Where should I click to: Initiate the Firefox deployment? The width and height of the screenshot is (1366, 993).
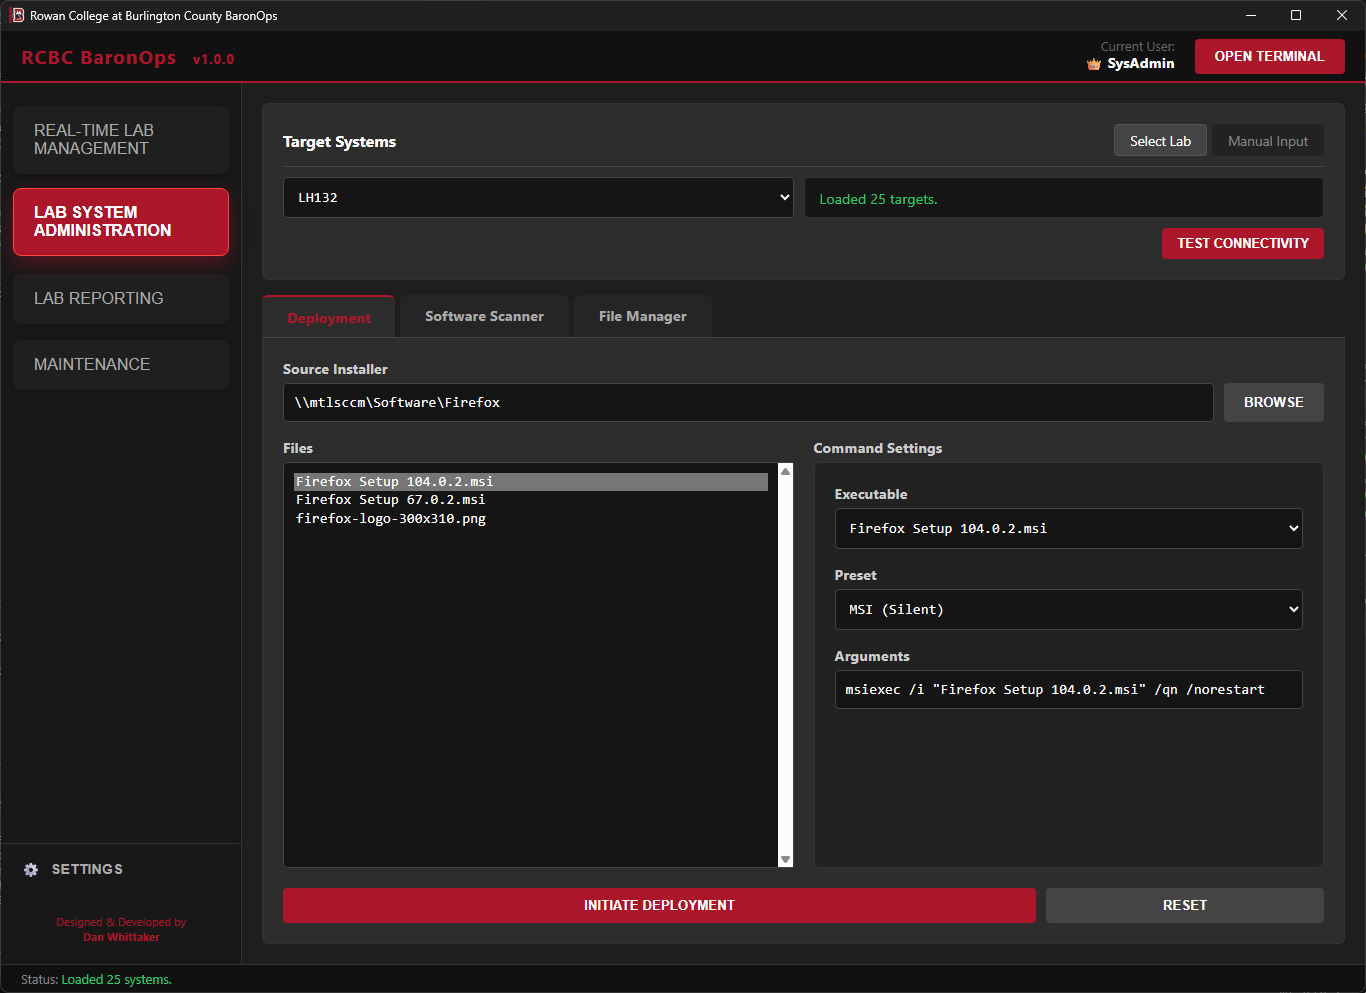(659, 905)
